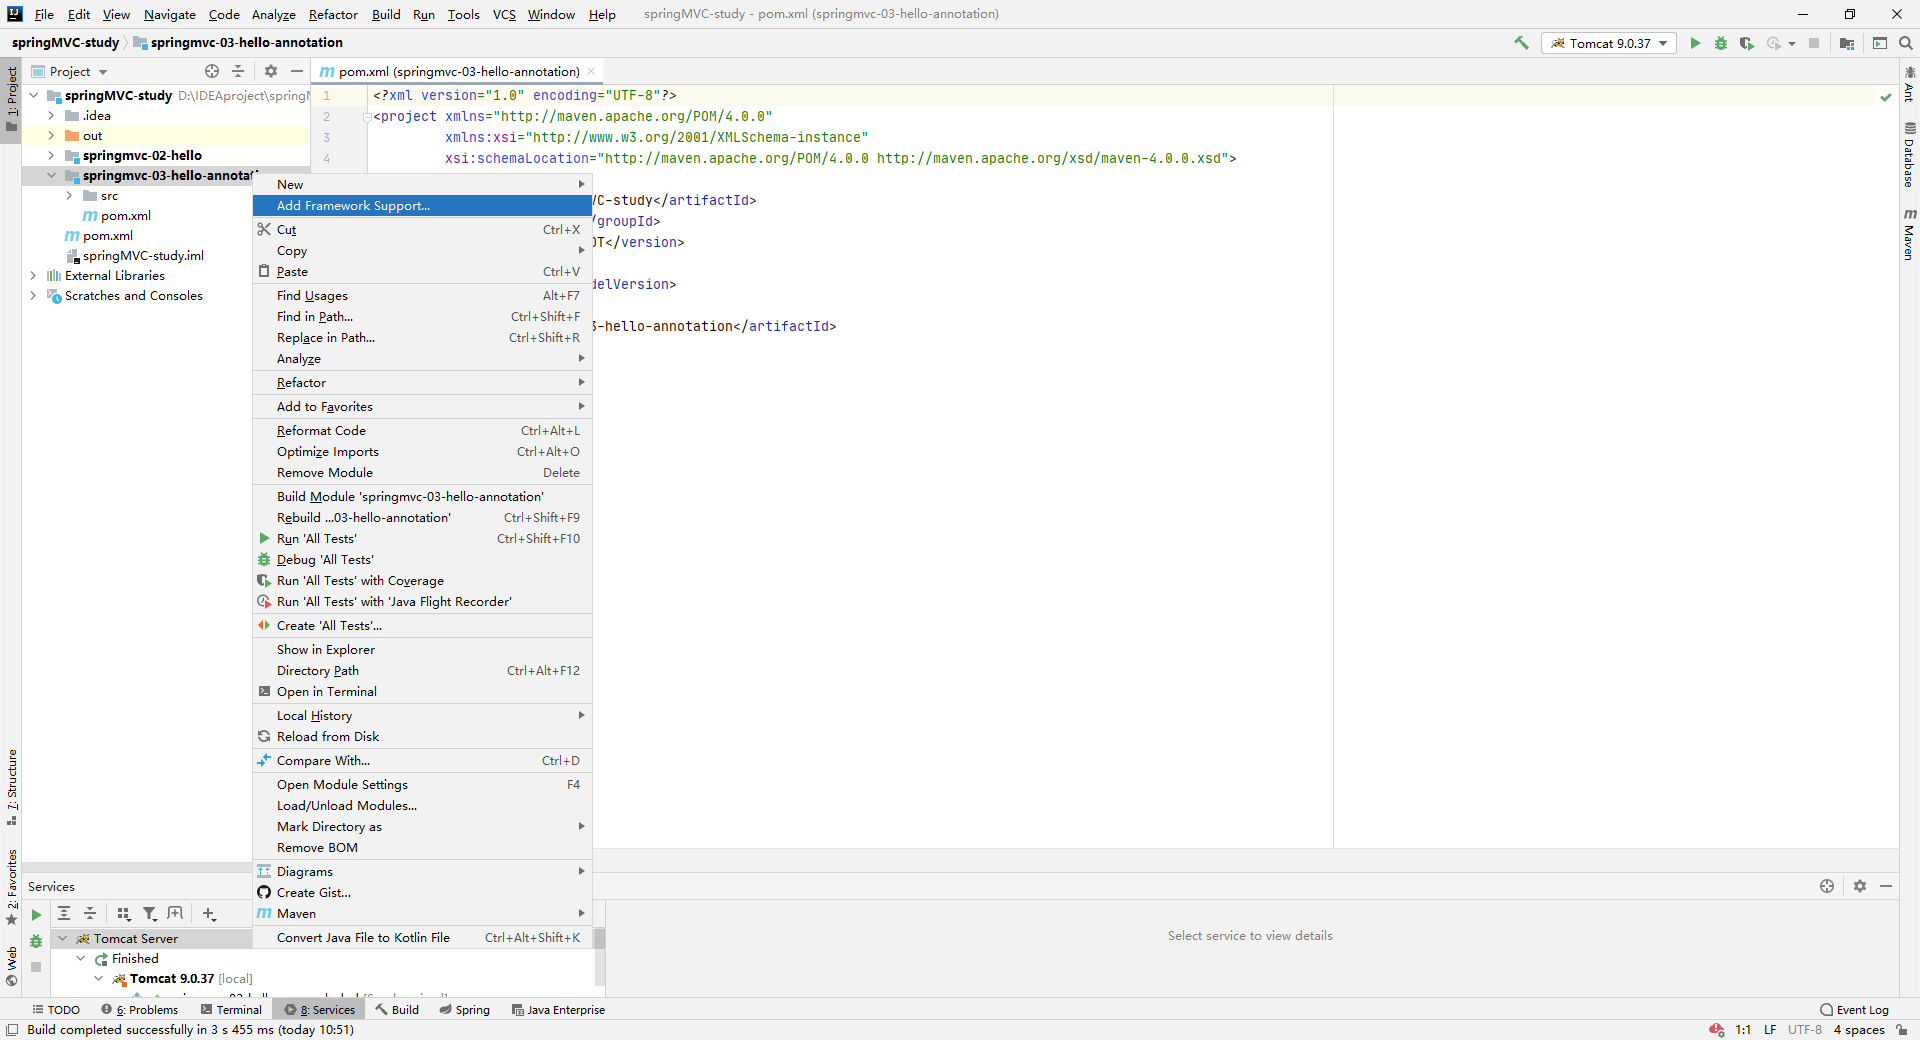Collapse the Tomcat Server services node
The height and width of the screenshot is (1040, 1920).
pos(63,939)
